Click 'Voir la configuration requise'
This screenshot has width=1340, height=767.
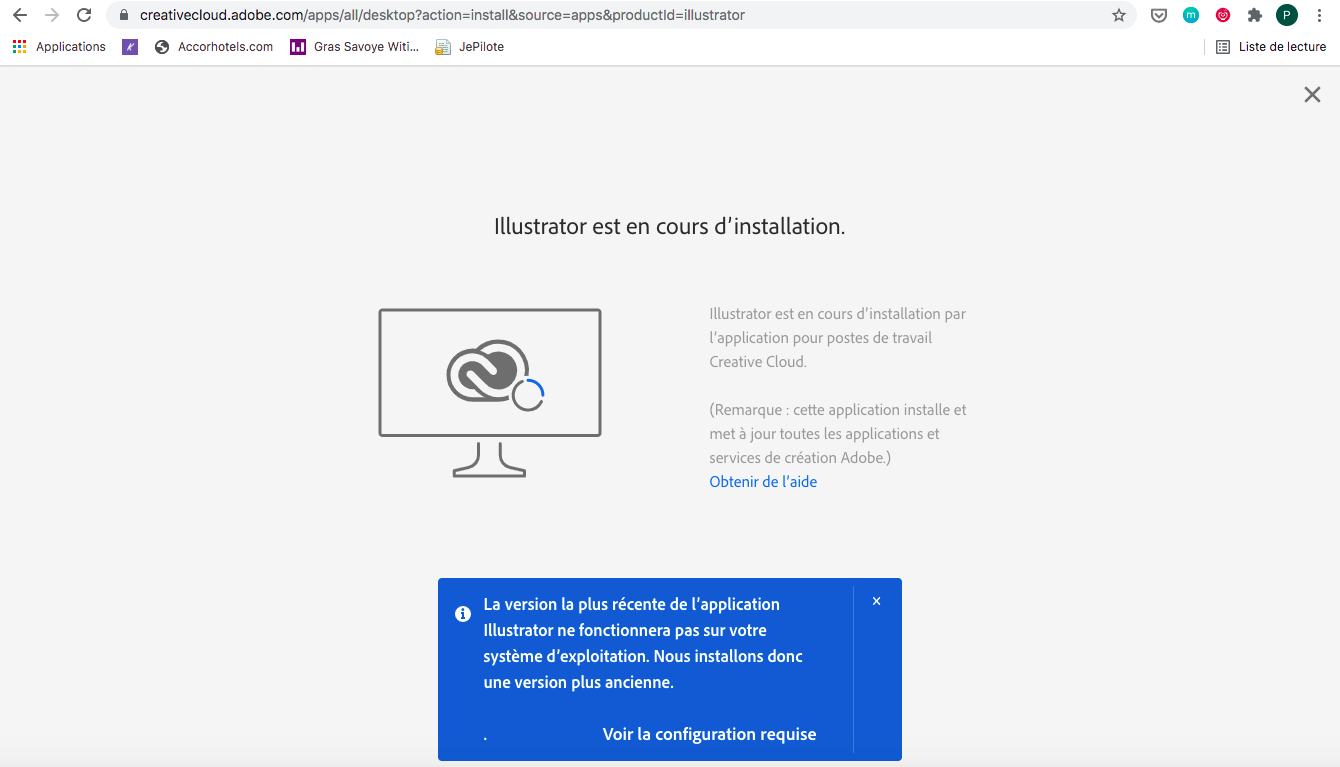708,734
